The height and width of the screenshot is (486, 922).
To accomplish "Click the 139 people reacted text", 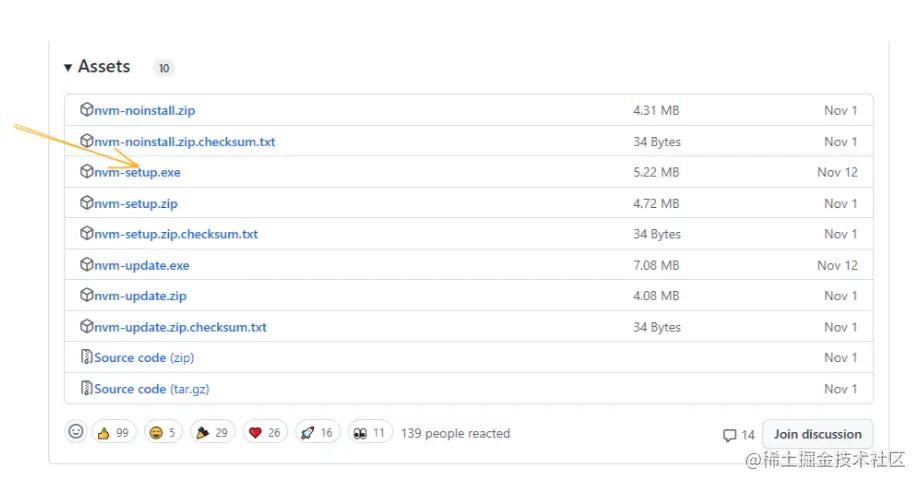I will (456, 433).
